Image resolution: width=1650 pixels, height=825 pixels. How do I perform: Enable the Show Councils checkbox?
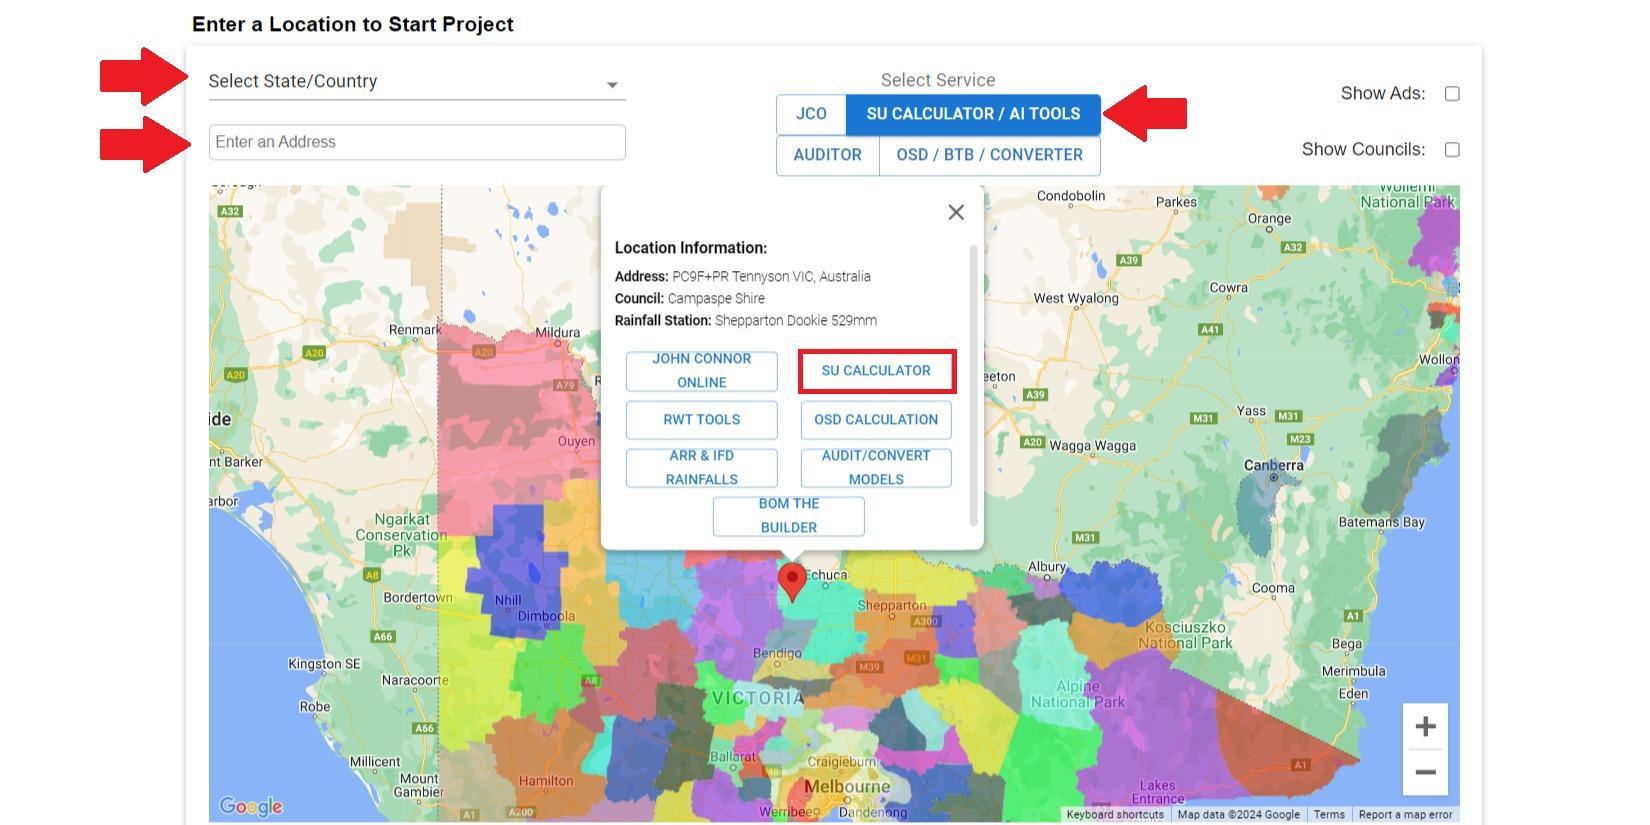(1452, 150)
